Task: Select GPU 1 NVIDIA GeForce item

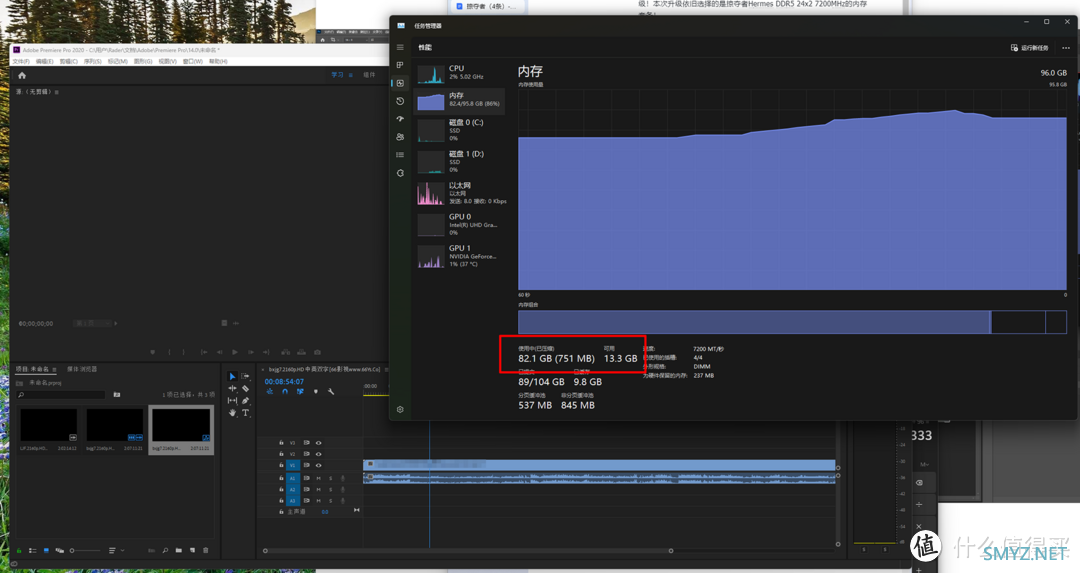Action: pyautogui.click(x=460, y=256)
